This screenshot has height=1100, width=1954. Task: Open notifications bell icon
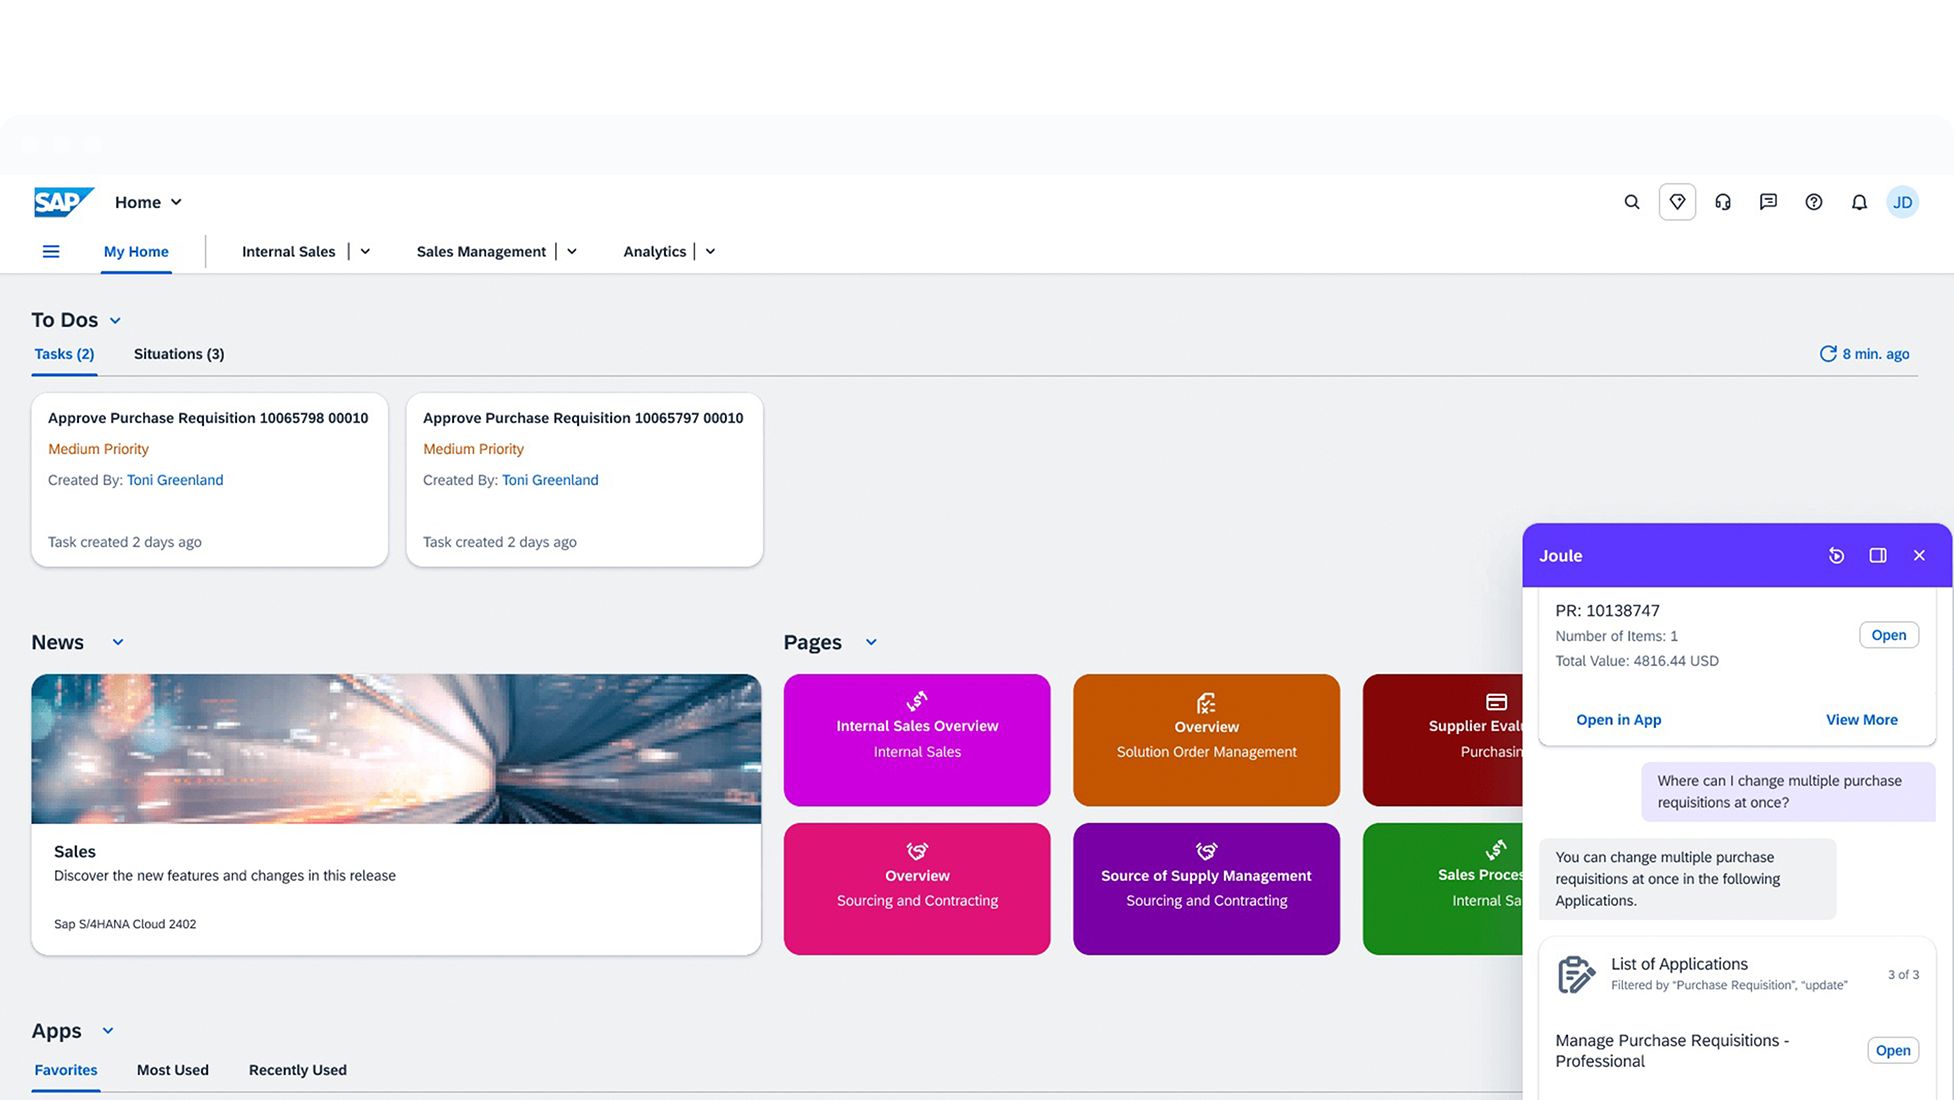(x=1858, y=202)
